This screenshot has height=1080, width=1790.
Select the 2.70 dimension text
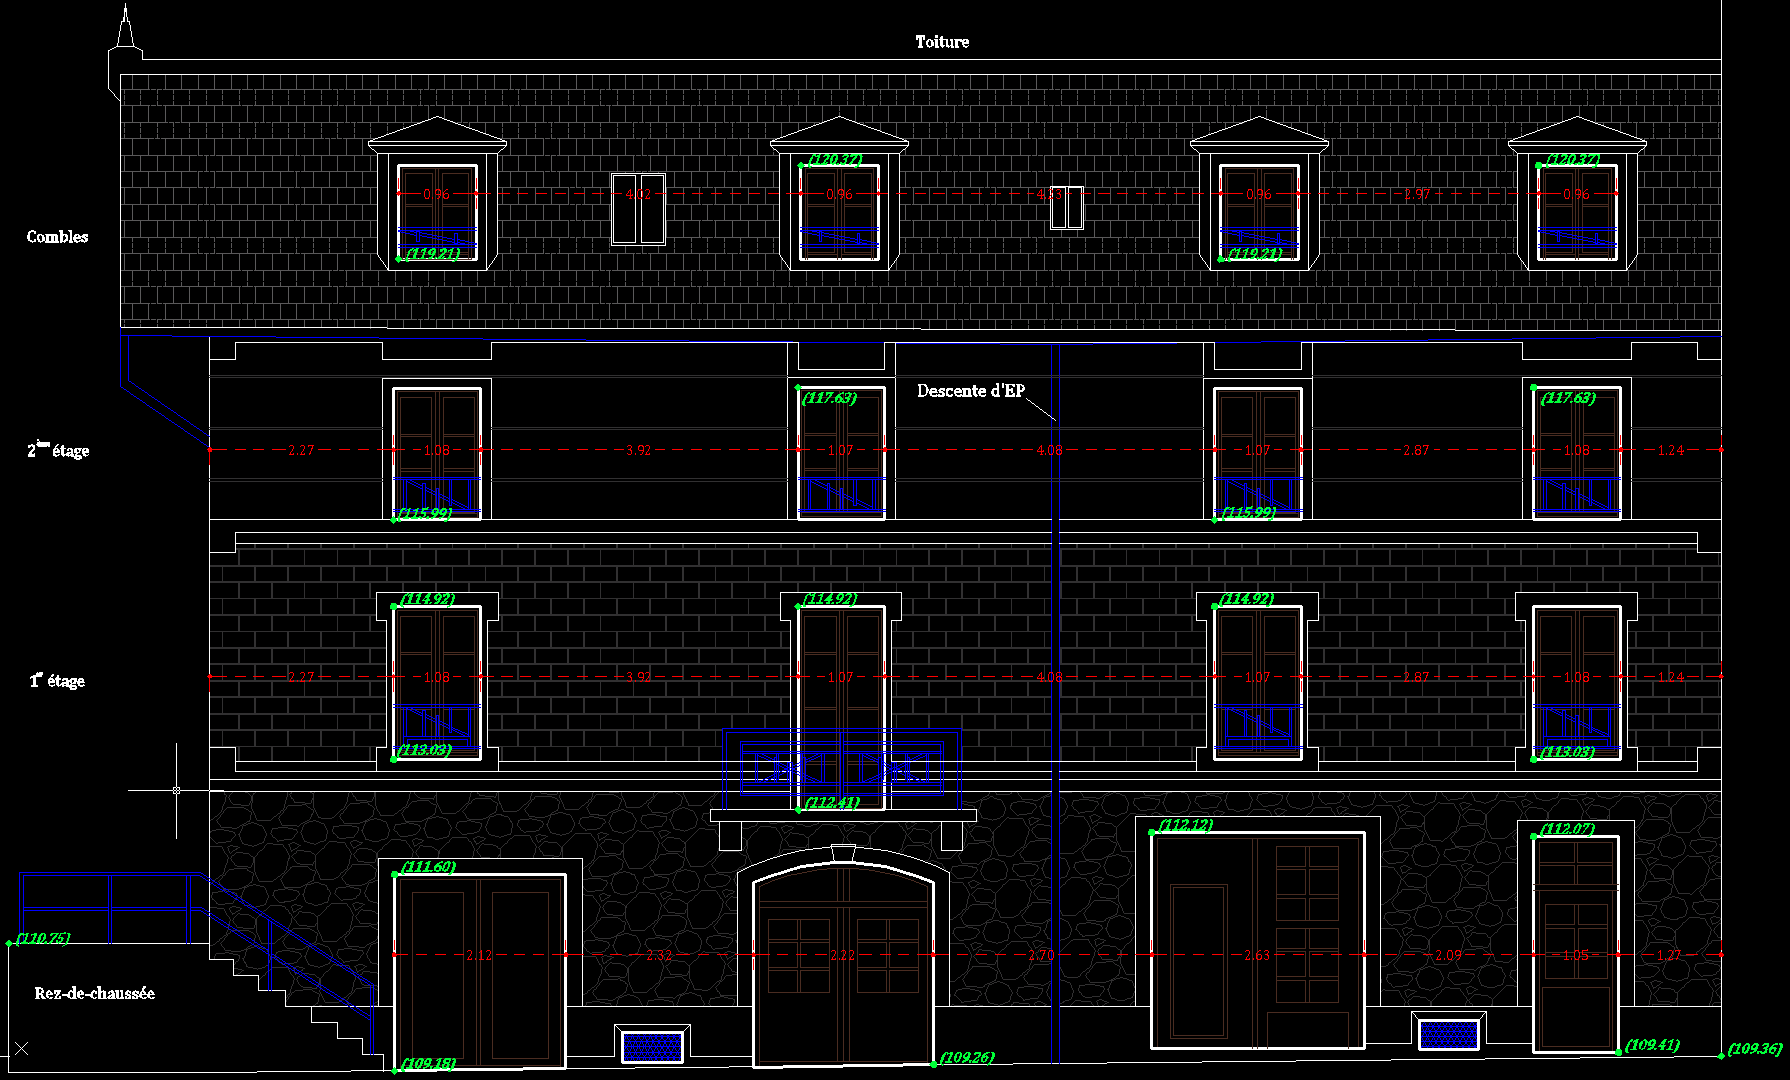click(1041, 955)
